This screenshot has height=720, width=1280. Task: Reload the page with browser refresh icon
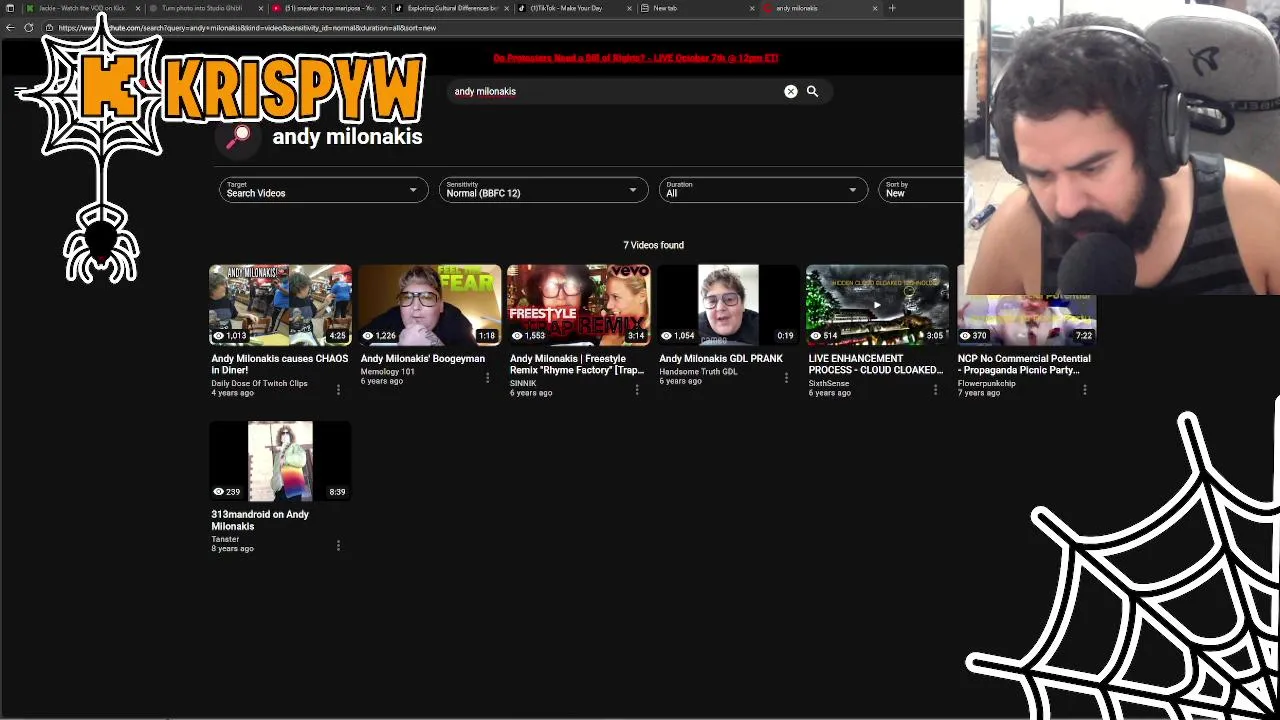pyautogui.click(x=28, y=27)
